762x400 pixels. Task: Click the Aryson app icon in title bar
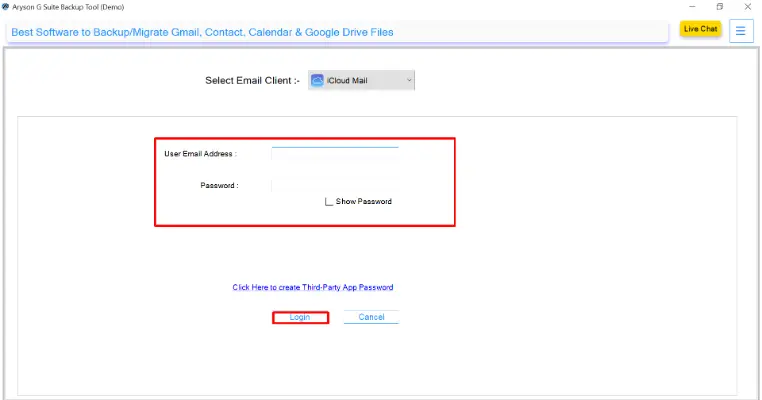tap(5, 7)
